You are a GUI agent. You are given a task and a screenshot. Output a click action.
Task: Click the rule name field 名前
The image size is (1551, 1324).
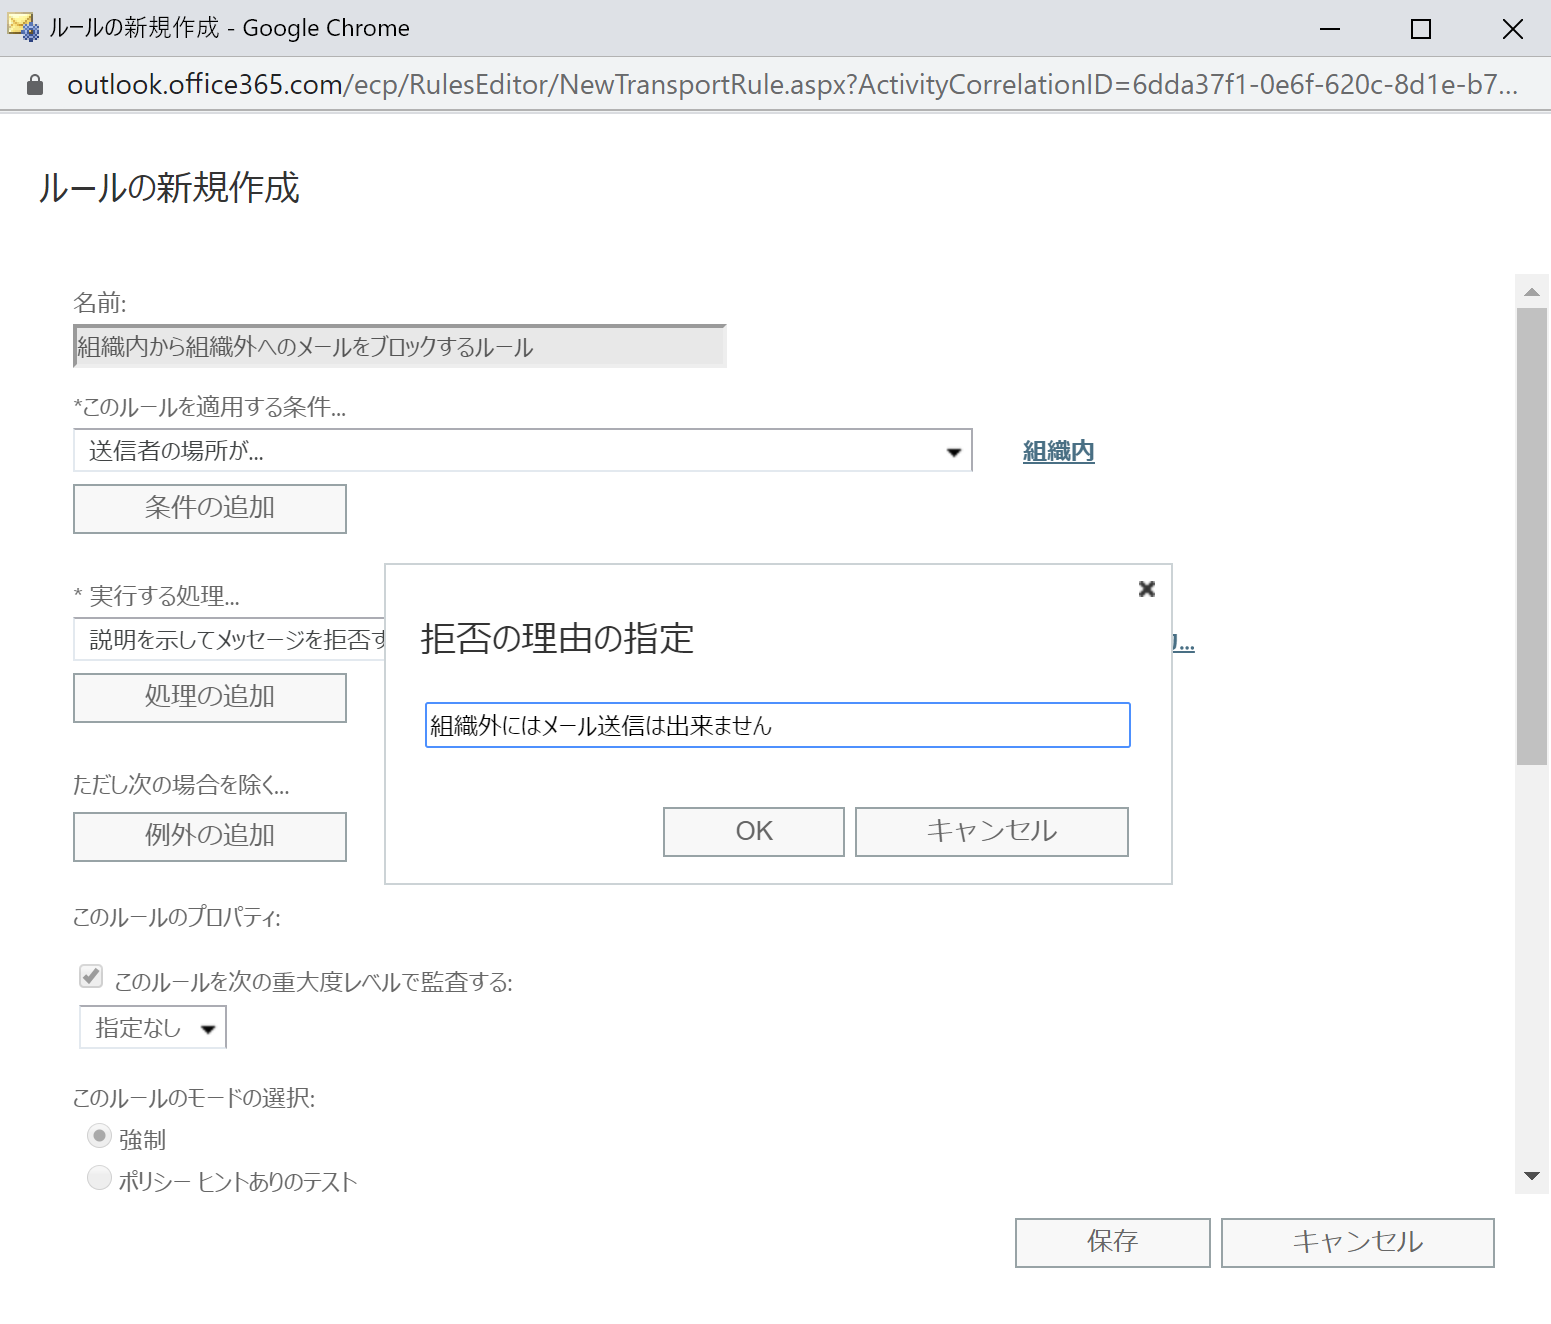tap(400, 346)
